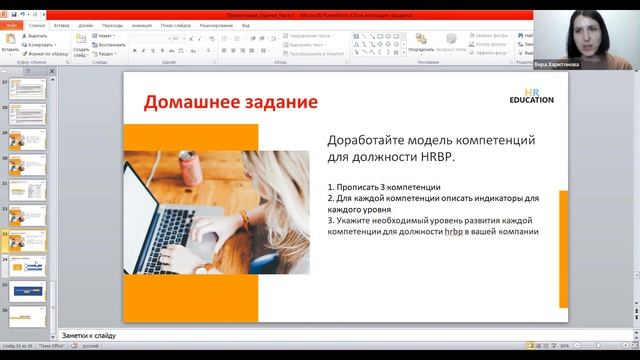
Task: Click increase font size icon
Action: pos(191,39)
